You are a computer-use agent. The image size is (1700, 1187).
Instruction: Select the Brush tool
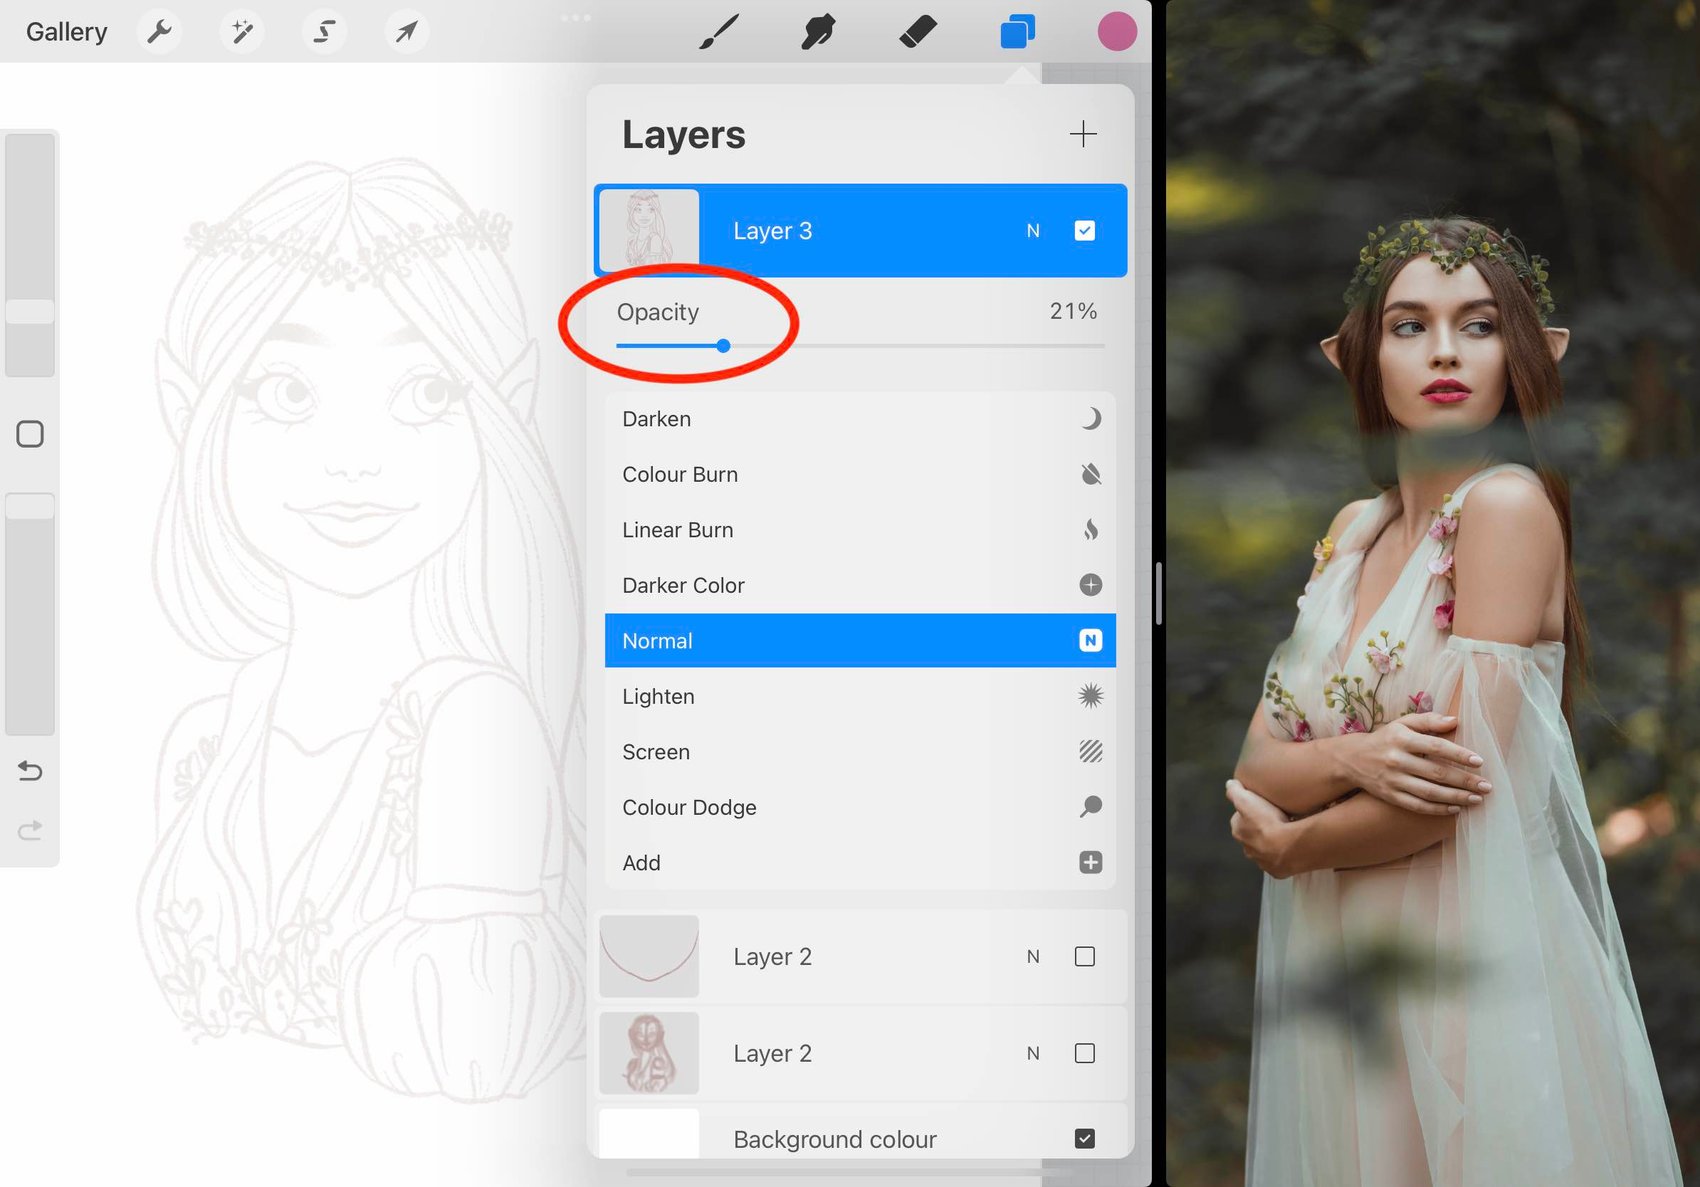point(719,31)
